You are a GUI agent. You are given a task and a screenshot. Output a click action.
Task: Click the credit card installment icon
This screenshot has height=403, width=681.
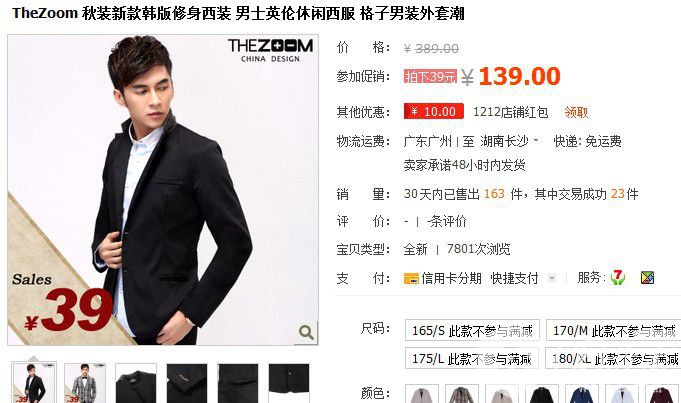click(x=411, y=278)
